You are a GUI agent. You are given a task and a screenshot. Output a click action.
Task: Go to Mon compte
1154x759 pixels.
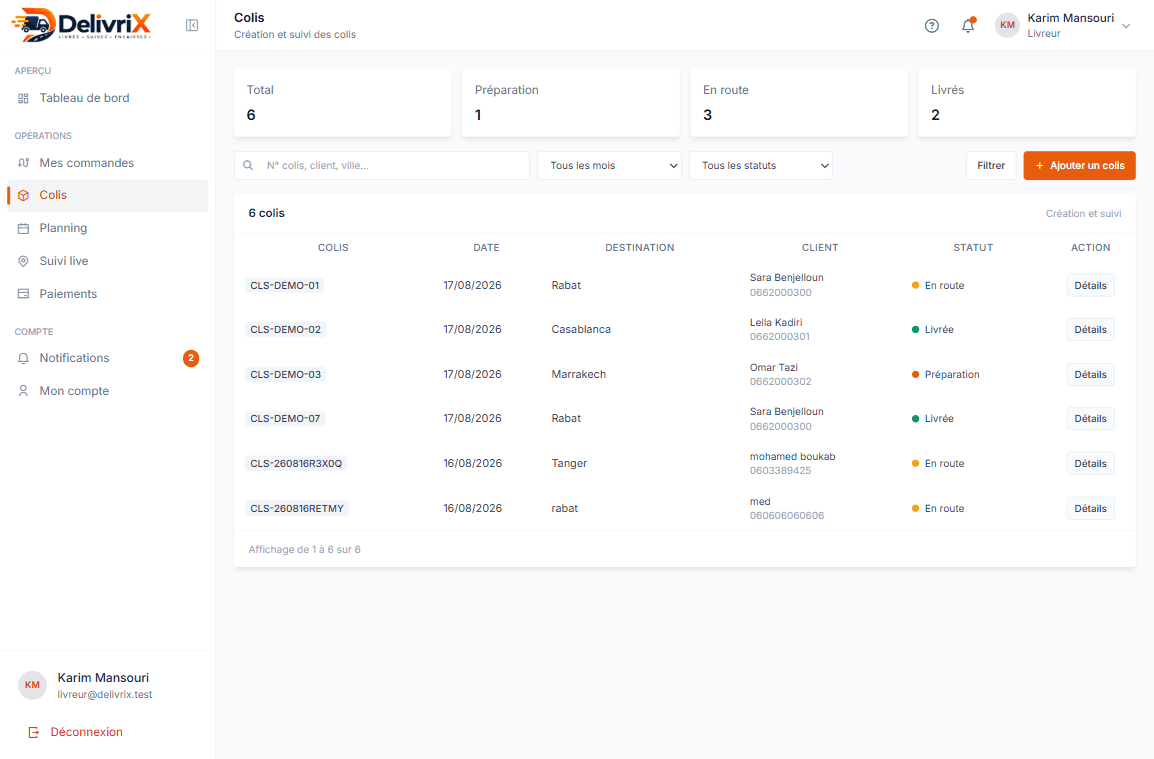click(107, 391)
